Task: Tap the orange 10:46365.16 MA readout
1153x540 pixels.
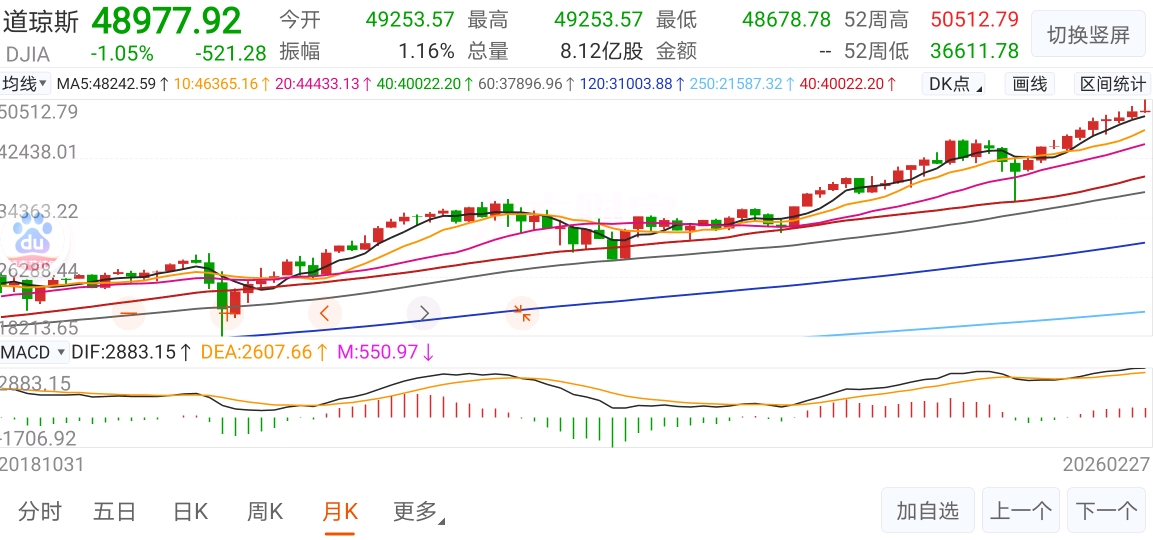Action: point(222,85)
